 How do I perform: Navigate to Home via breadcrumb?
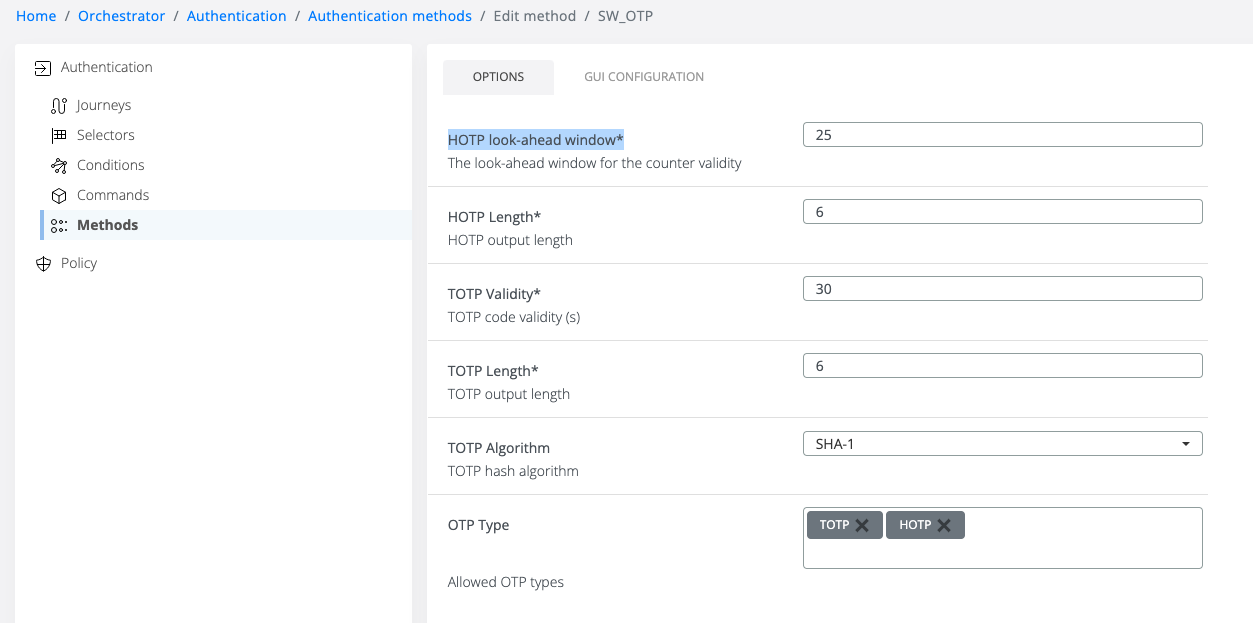point(36,15)
